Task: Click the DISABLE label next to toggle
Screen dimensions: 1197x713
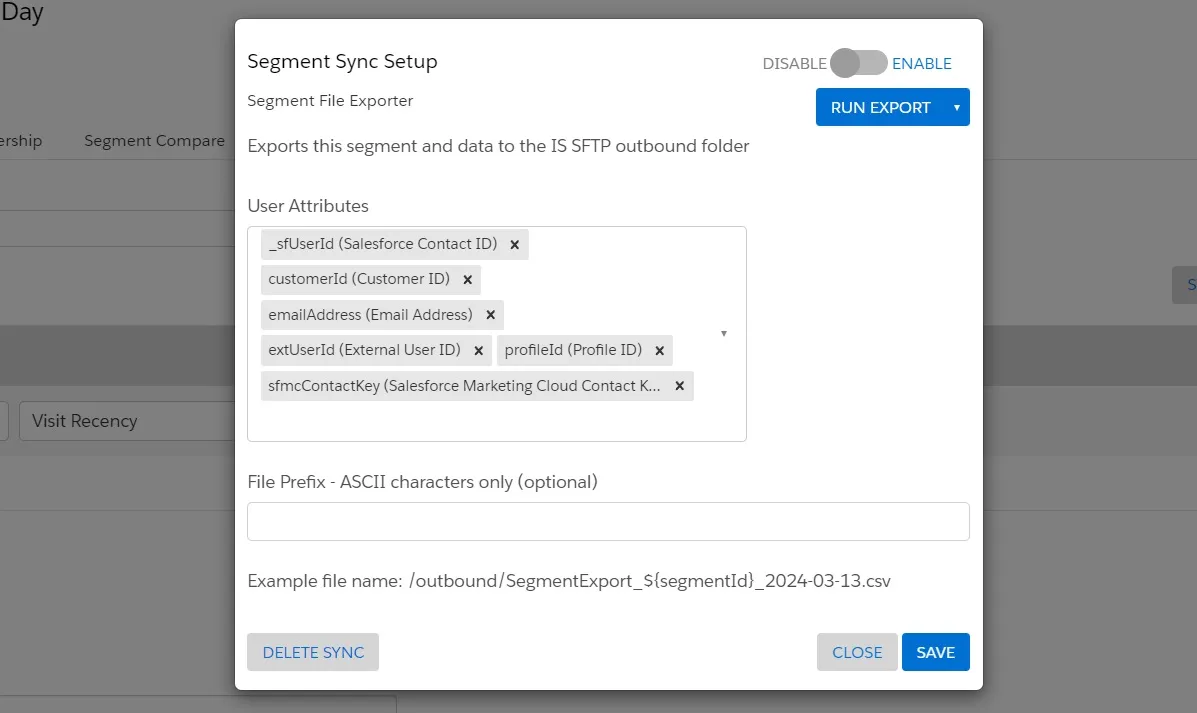Action: point(794,64)
